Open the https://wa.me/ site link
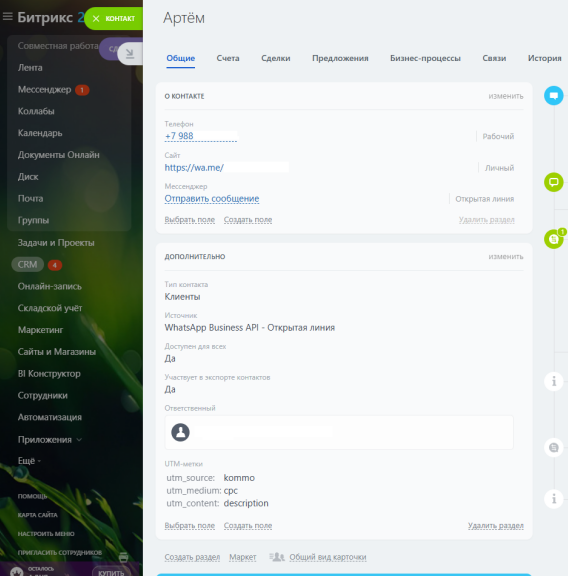Screen dimensions: 568x577 click(x=194, y=168)
